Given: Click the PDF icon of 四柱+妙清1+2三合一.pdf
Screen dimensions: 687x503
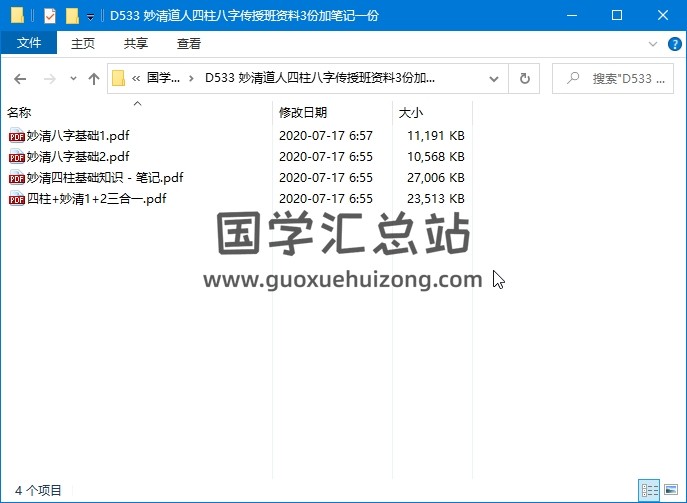Looking at the screenshot, I should [x=17, y=199].
